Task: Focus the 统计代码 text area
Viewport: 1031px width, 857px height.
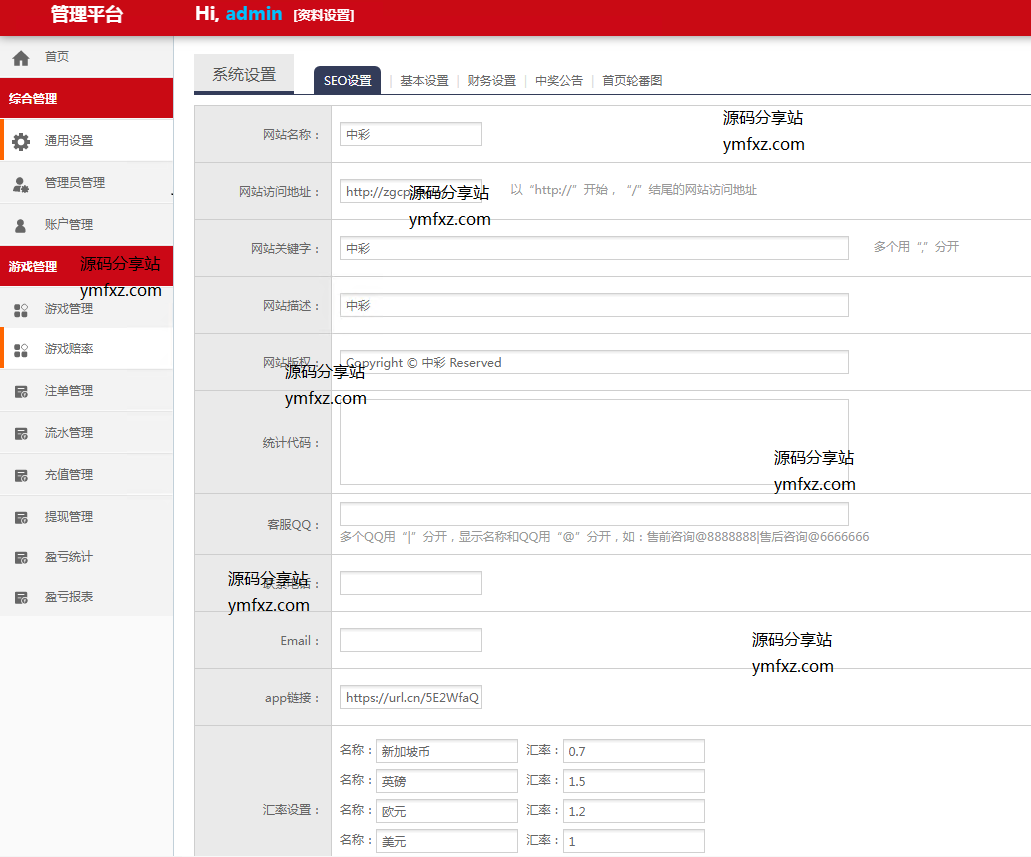Action: (x=594, y=442)
